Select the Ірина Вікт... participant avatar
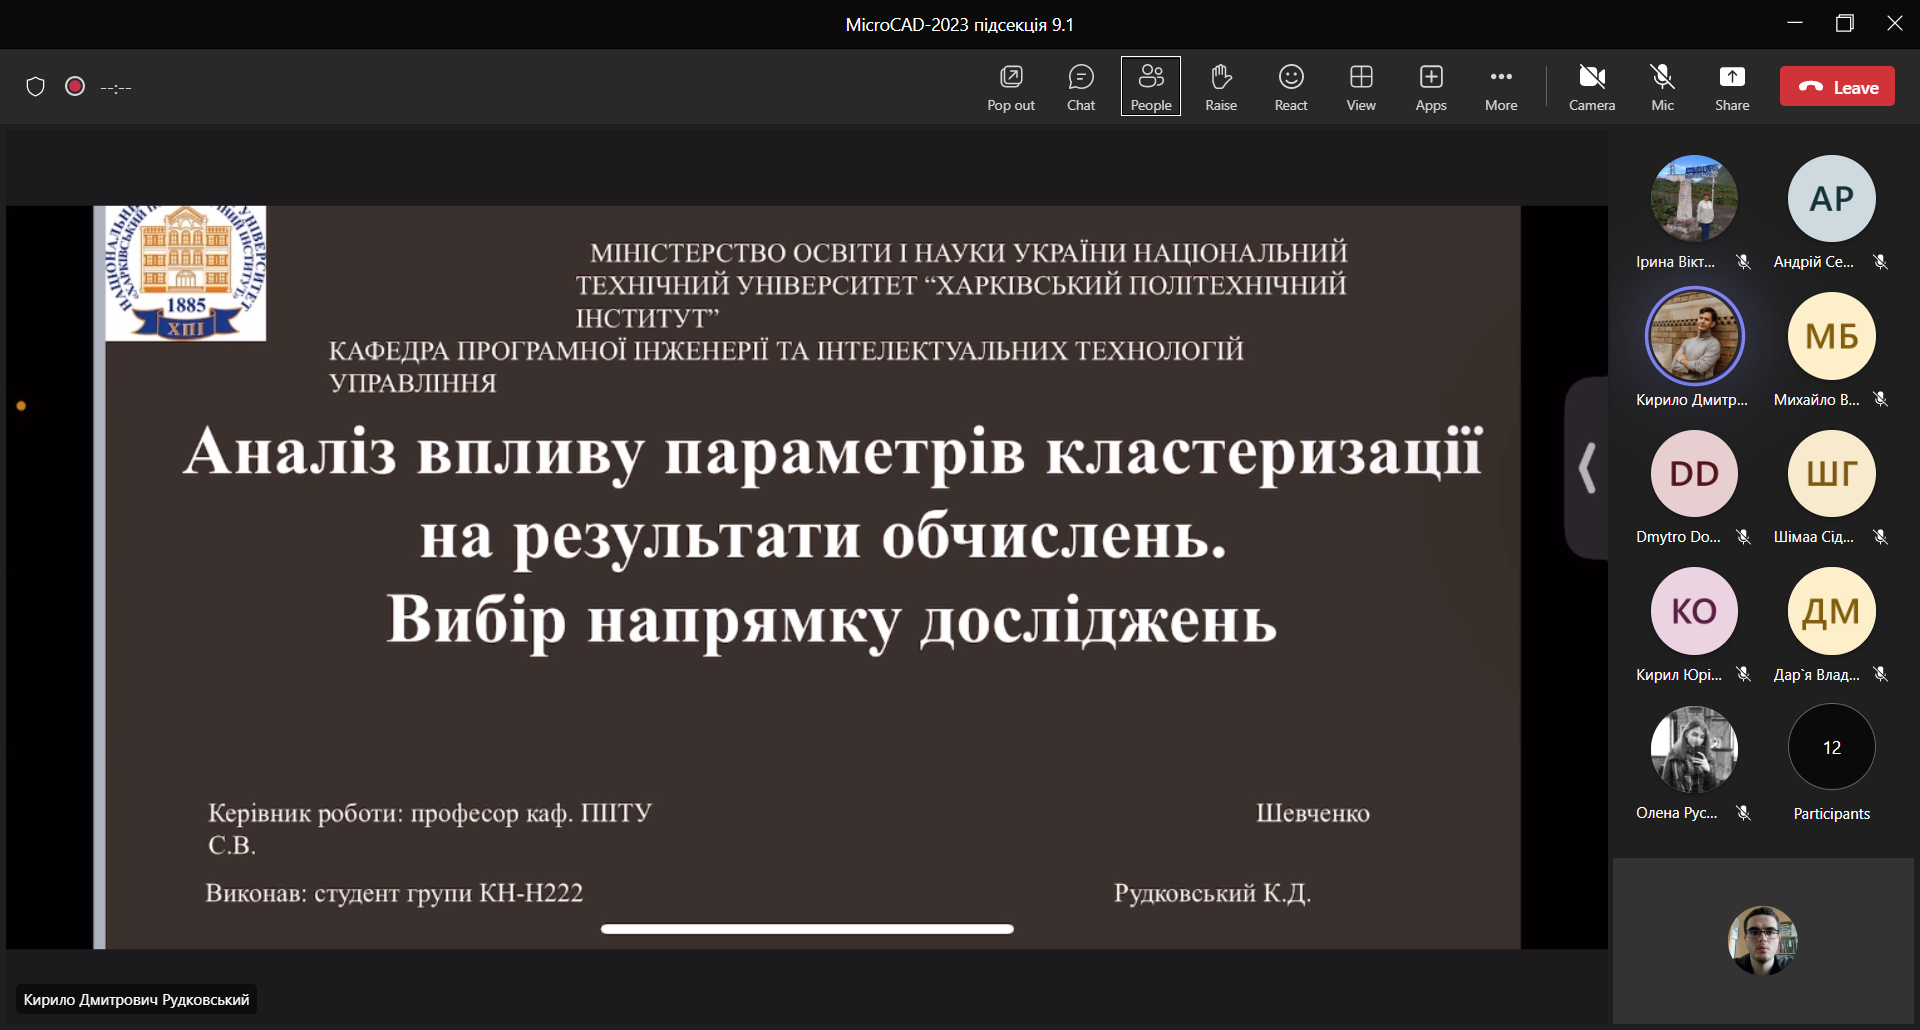 click(1694, 198)
